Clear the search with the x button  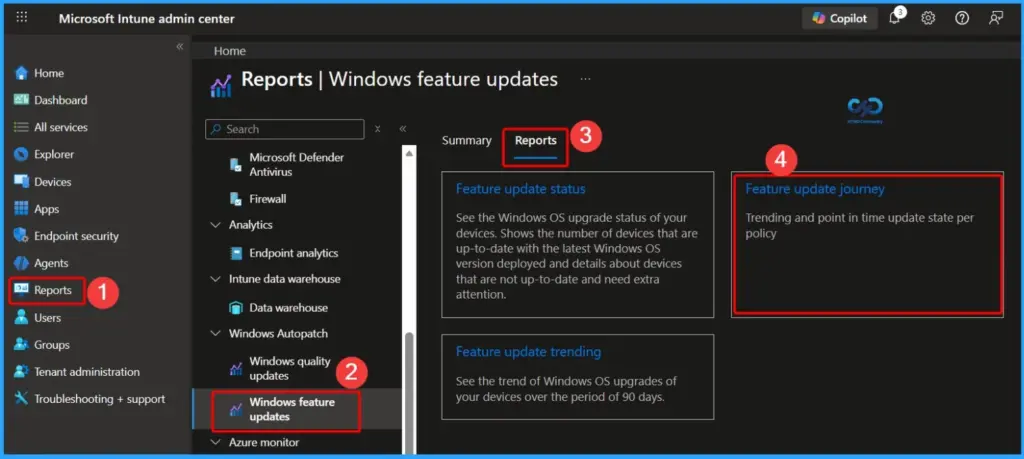[x=377, y=129]
